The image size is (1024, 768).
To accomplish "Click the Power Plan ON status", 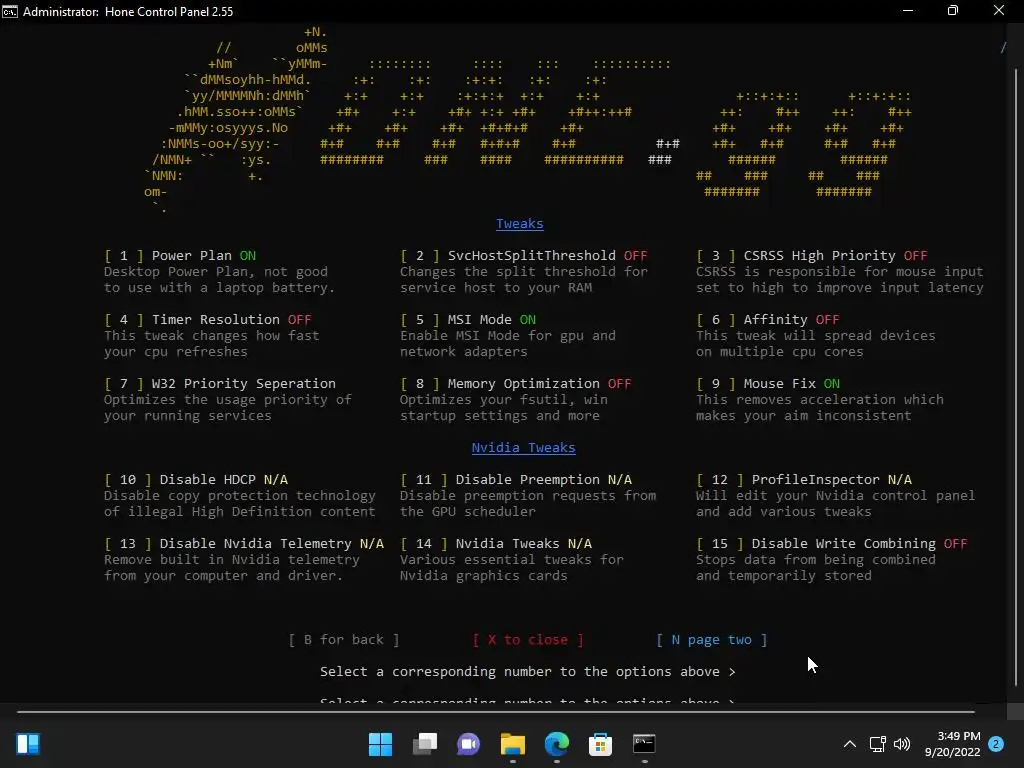I will tap(248, 255).
